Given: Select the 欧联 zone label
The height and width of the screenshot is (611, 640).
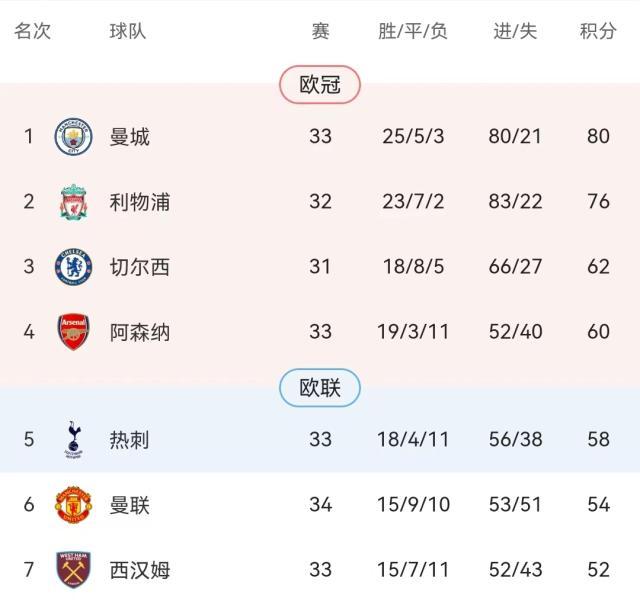Looking at the screenshot, I should pyautogui.click(x=320, y=388).
